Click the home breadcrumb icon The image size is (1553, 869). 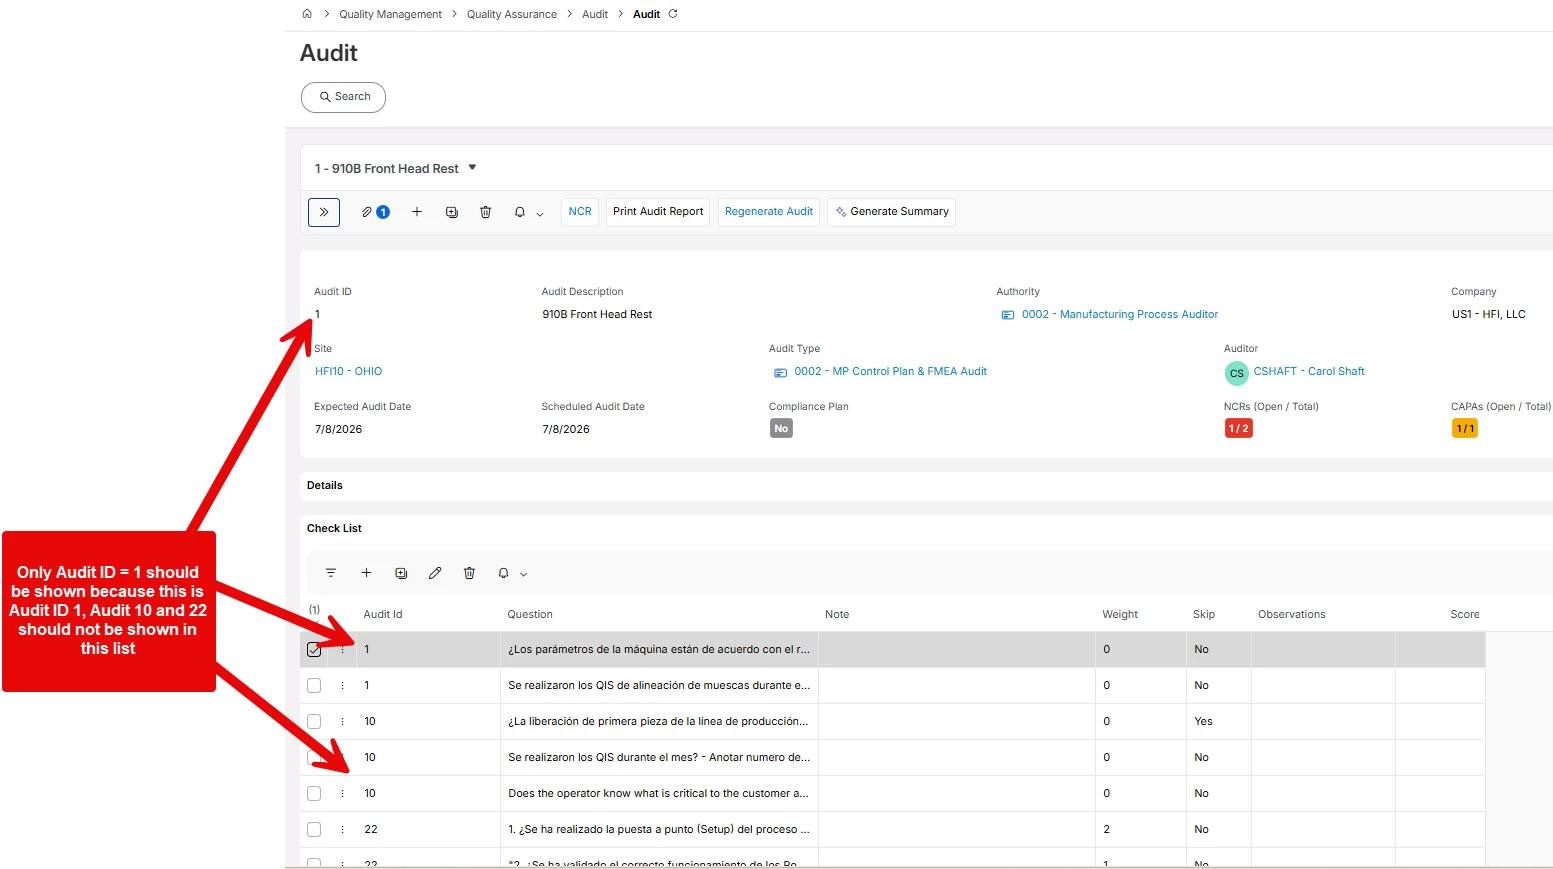tap(307, 14)
